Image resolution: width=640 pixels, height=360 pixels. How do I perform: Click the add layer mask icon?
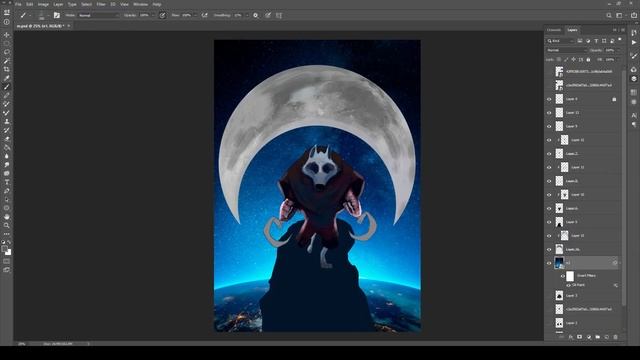click(x=580, y=337)
